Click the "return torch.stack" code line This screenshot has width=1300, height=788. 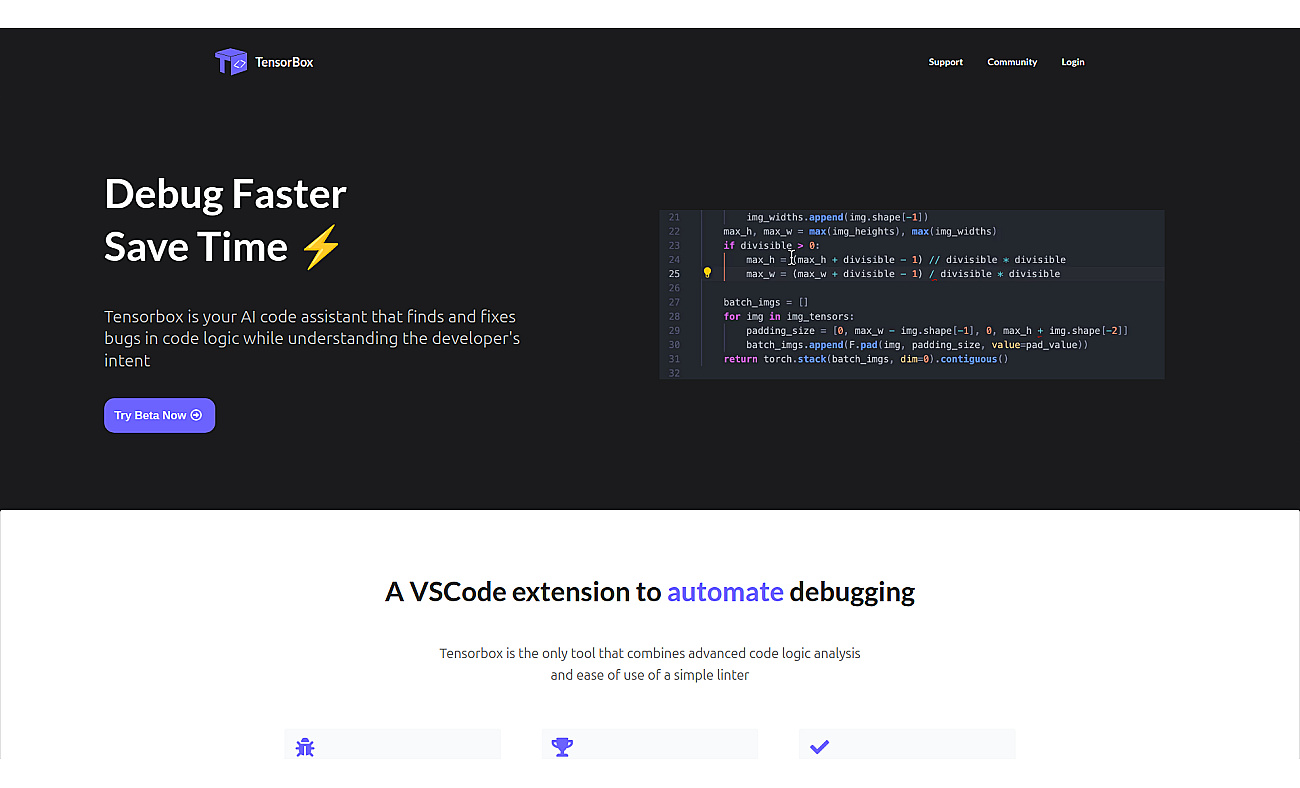click(x=866, y=359)
